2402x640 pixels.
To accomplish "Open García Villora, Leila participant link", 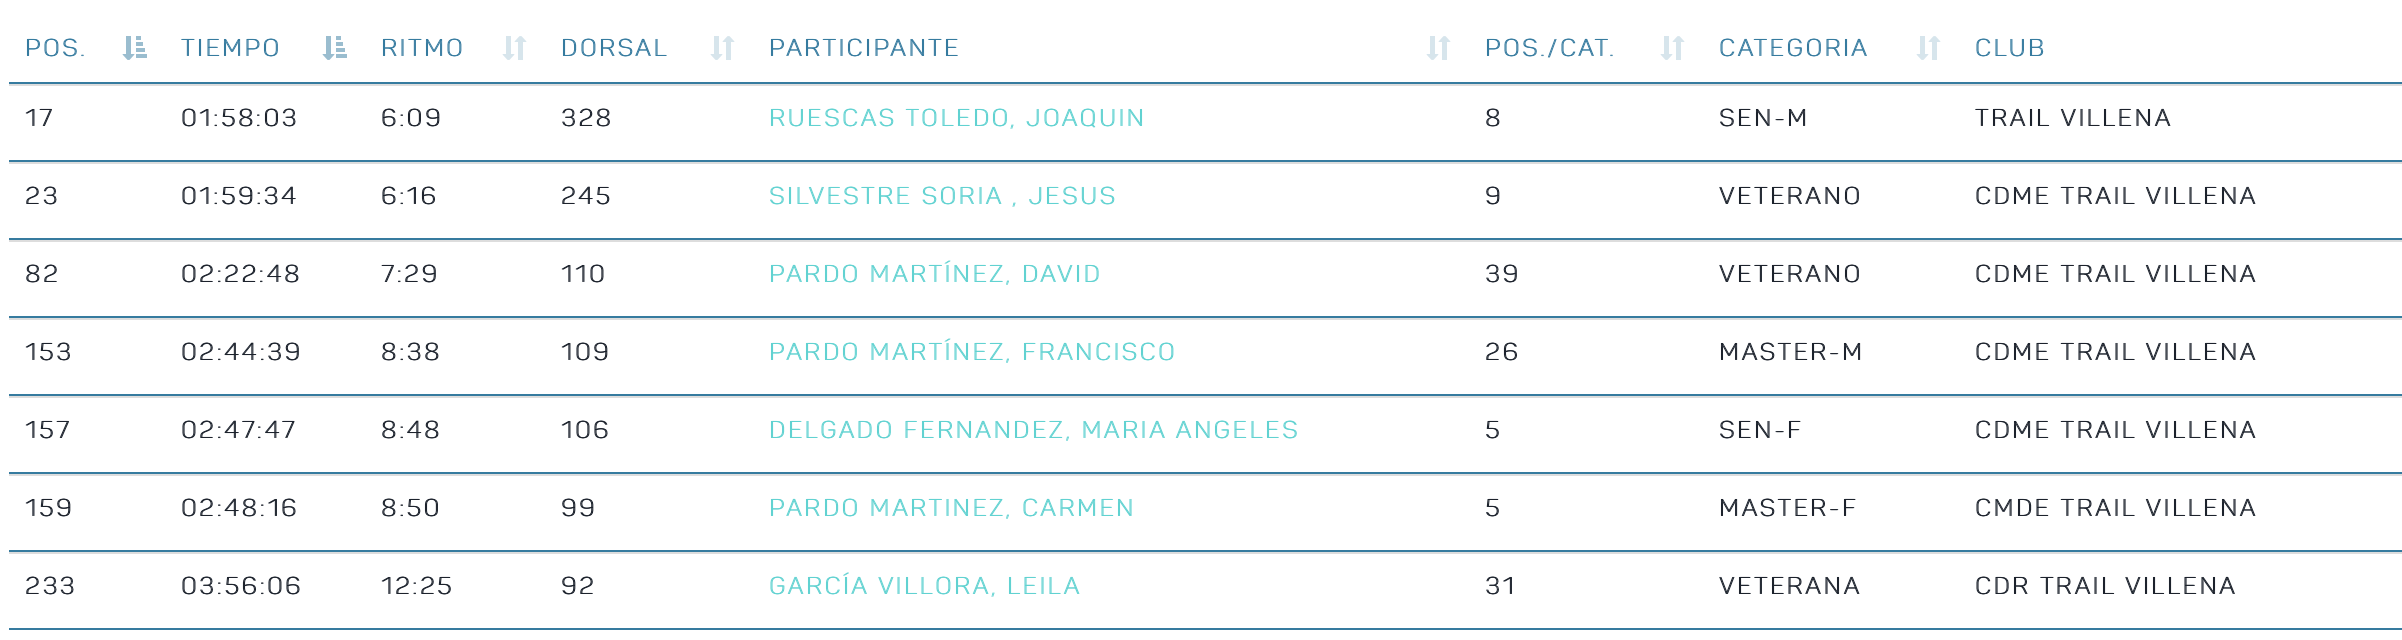I will click(x=924, y=586).
